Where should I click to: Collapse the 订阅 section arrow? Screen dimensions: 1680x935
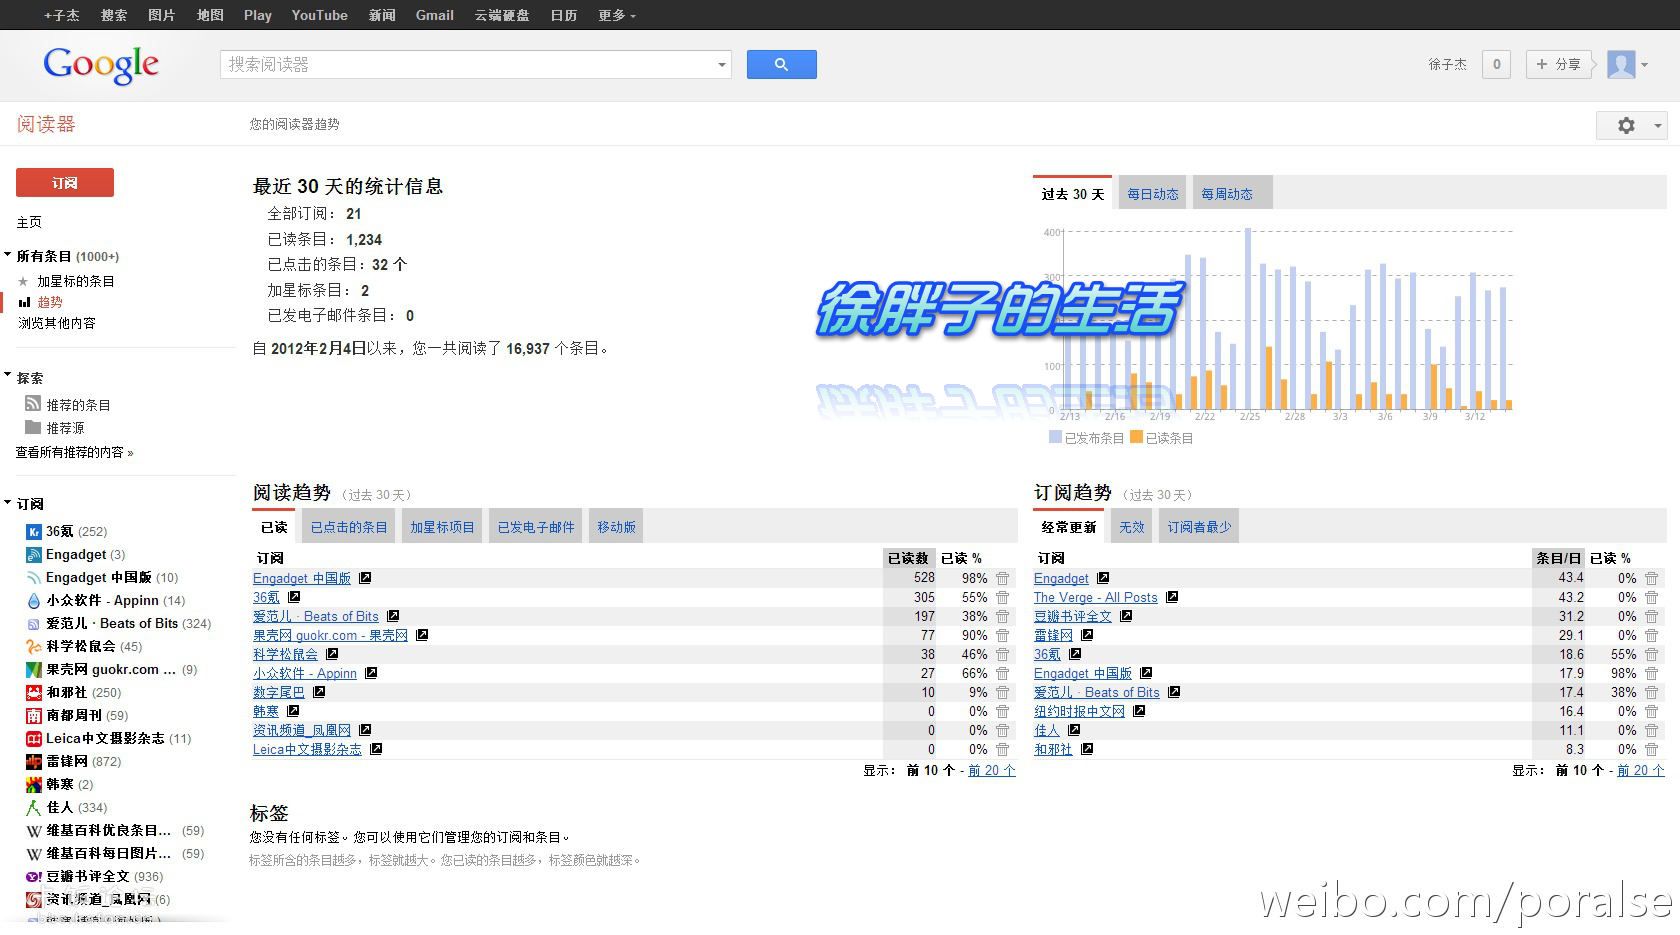pos(8,502)
